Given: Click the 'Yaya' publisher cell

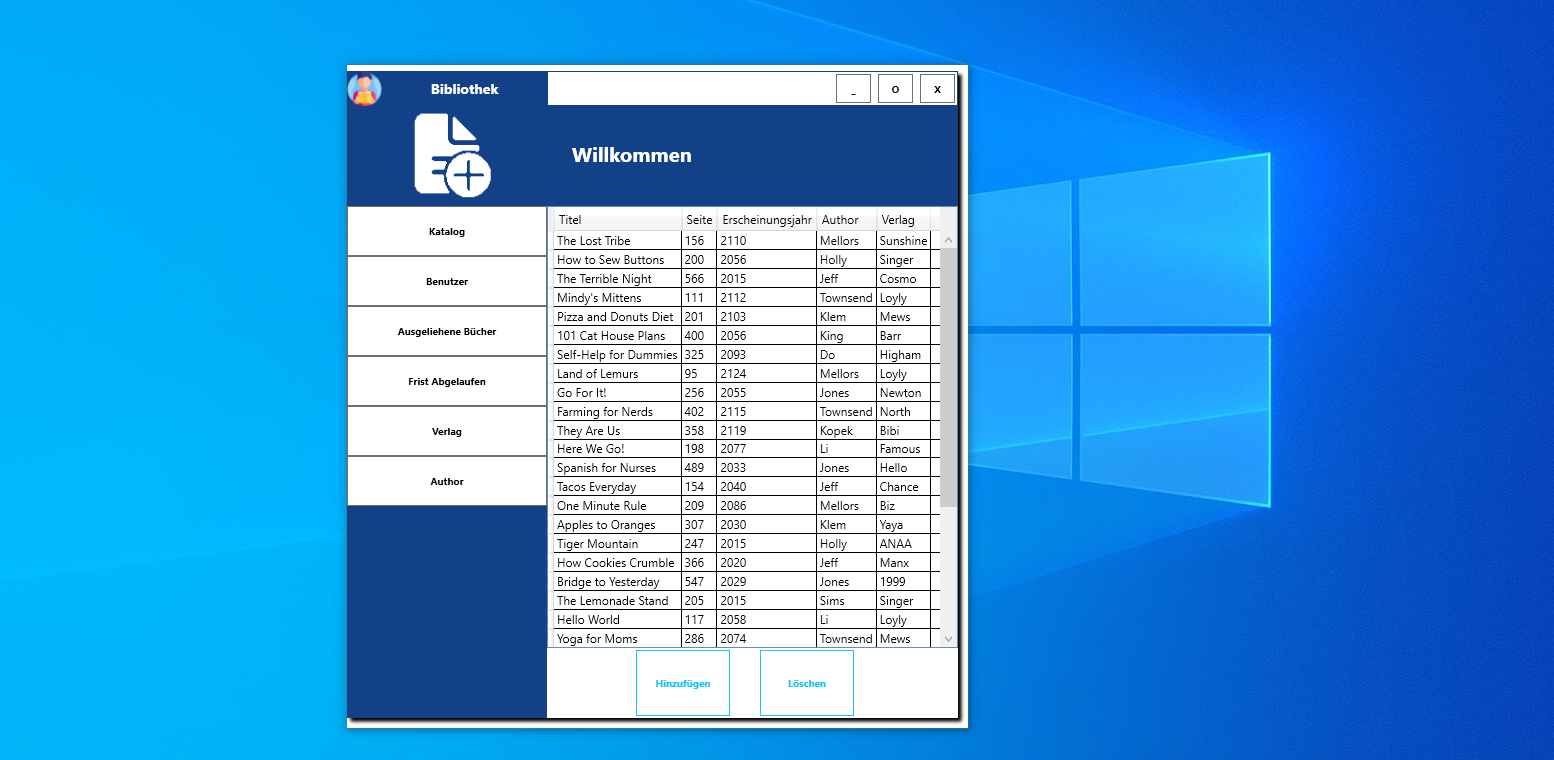Looking at the screenshot, I should (904, 525).
